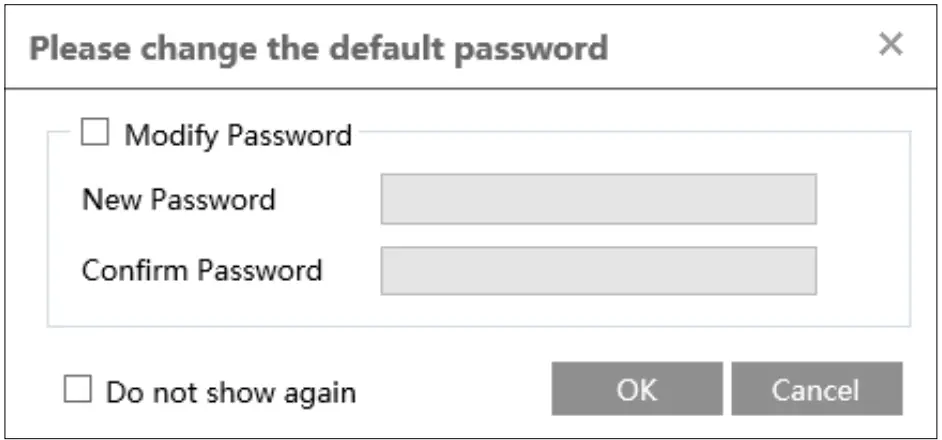The height and width of the screenshot is (440, 942).
Task: Select the gray box next to Confirm Password
Action: [598, 270]
